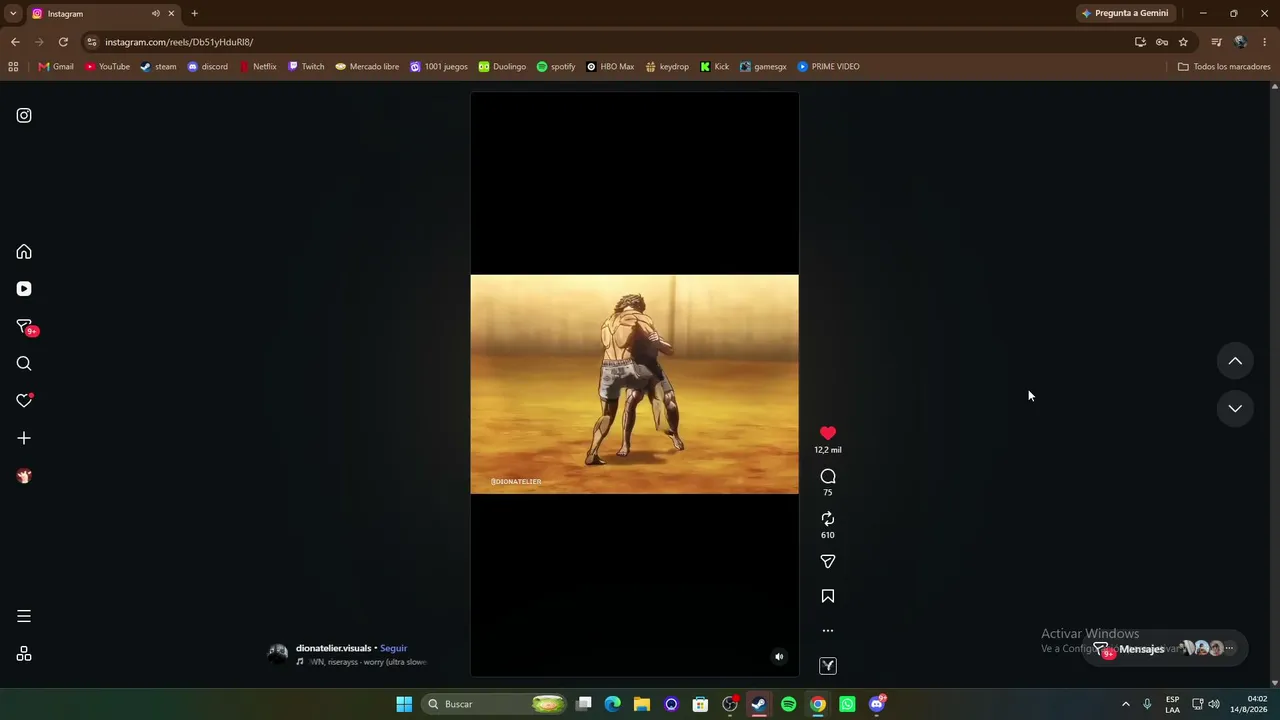Follow dionatelier.visuals with Seguir

[393, 648]
